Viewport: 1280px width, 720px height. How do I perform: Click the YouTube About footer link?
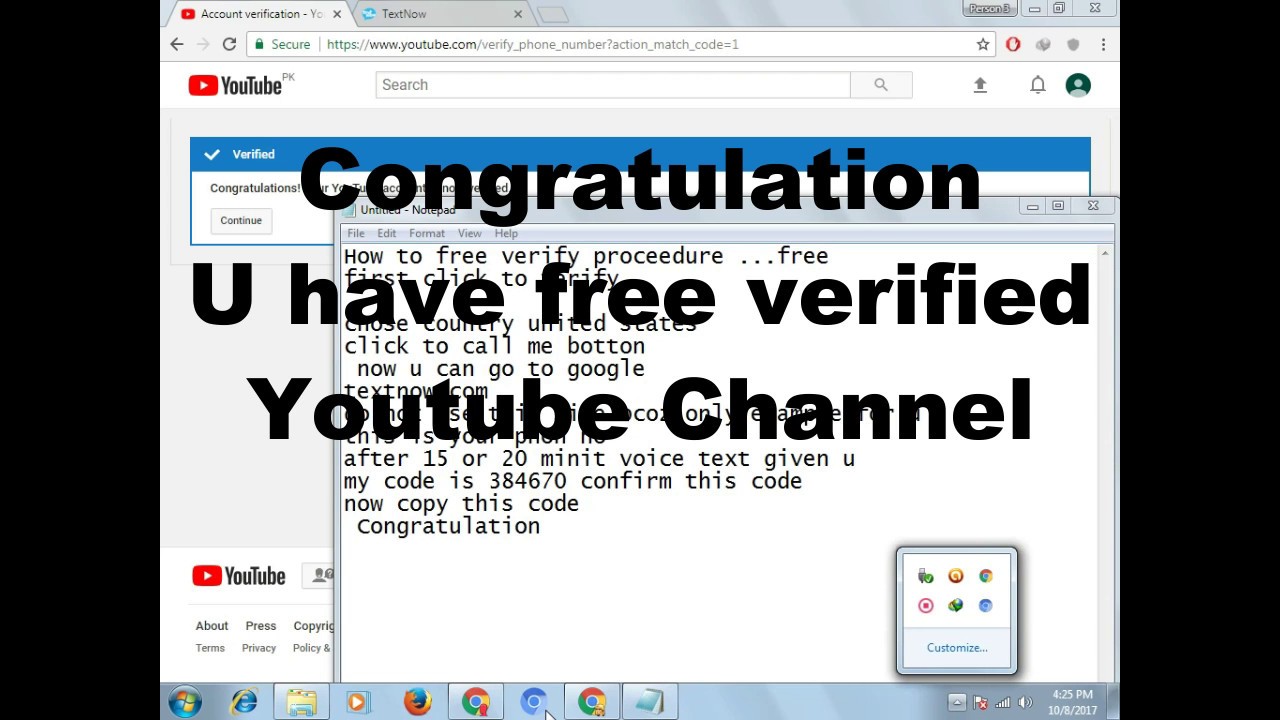(x=212, y=626)
